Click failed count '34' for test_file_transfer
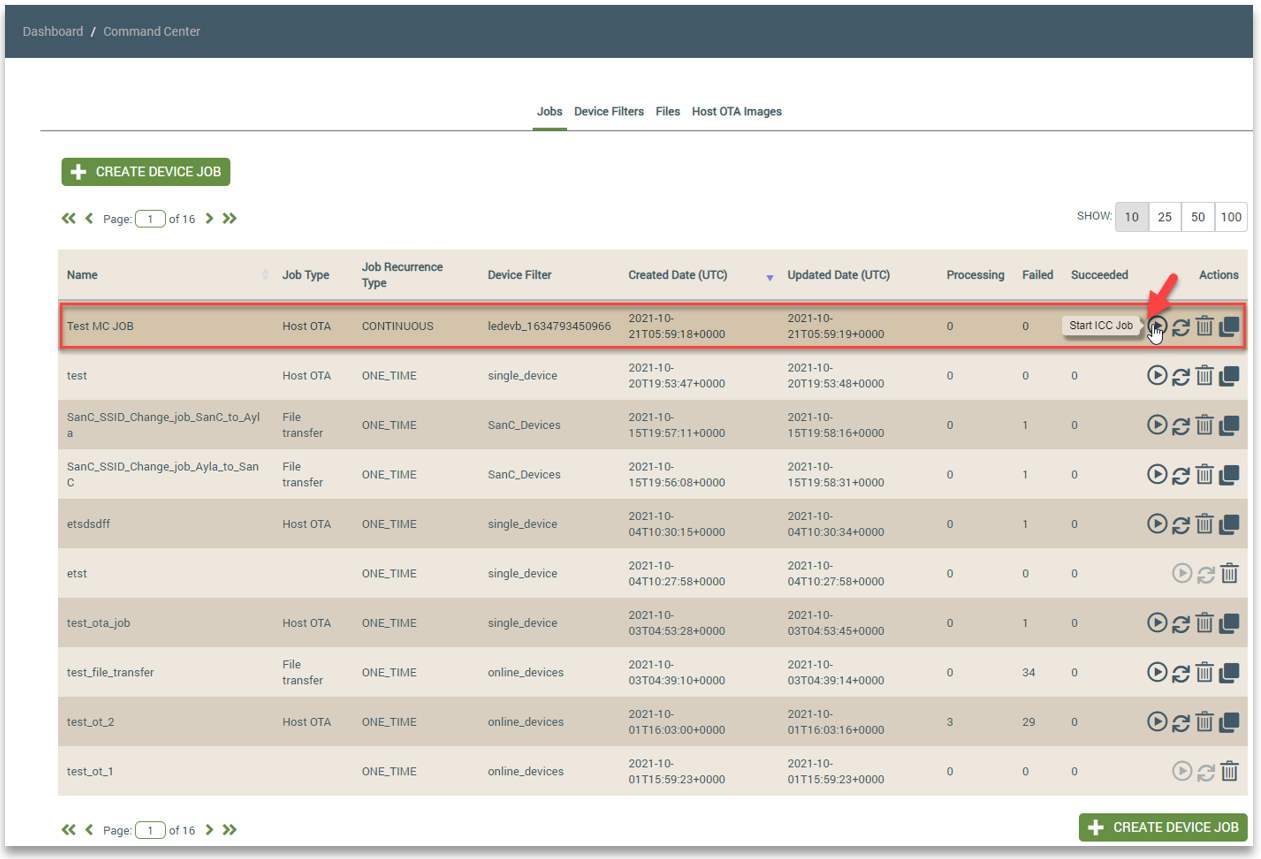Image resolution: width=1261 pixels, height=859 pixels. point(1029,672)
